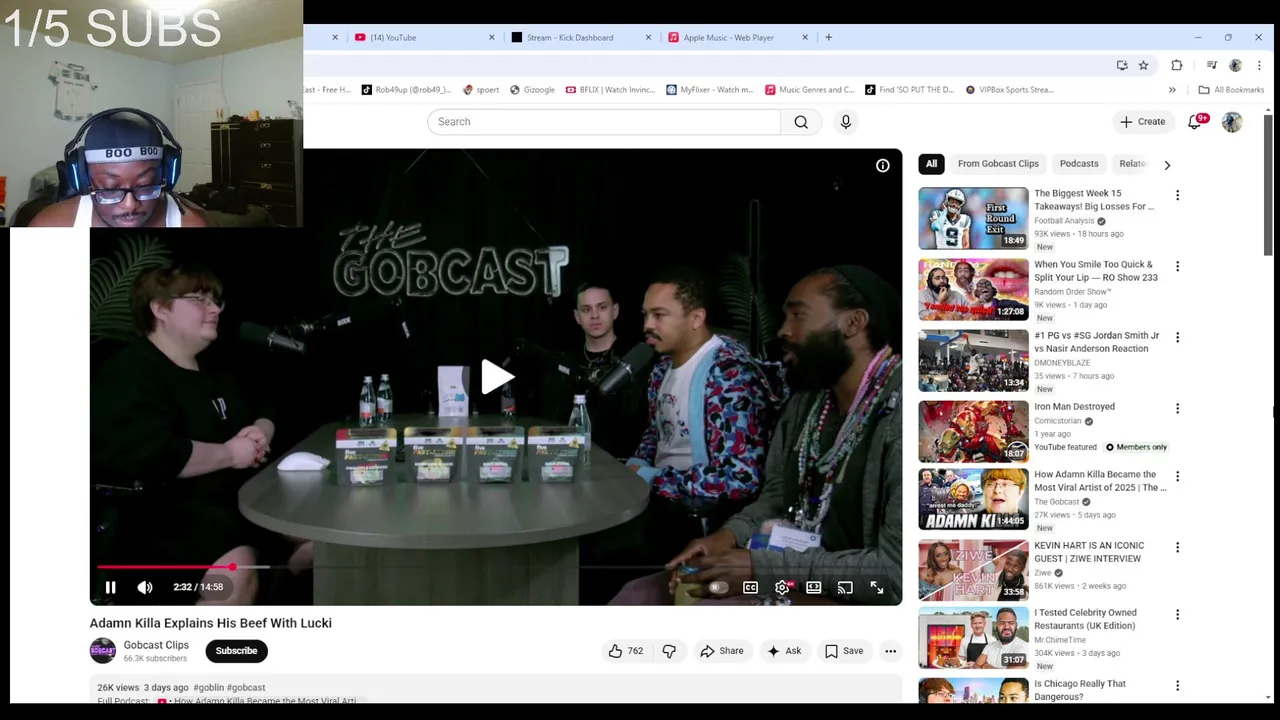Open the Music Genres bookmark
The image size is (1280, 720).
point(810,90)
